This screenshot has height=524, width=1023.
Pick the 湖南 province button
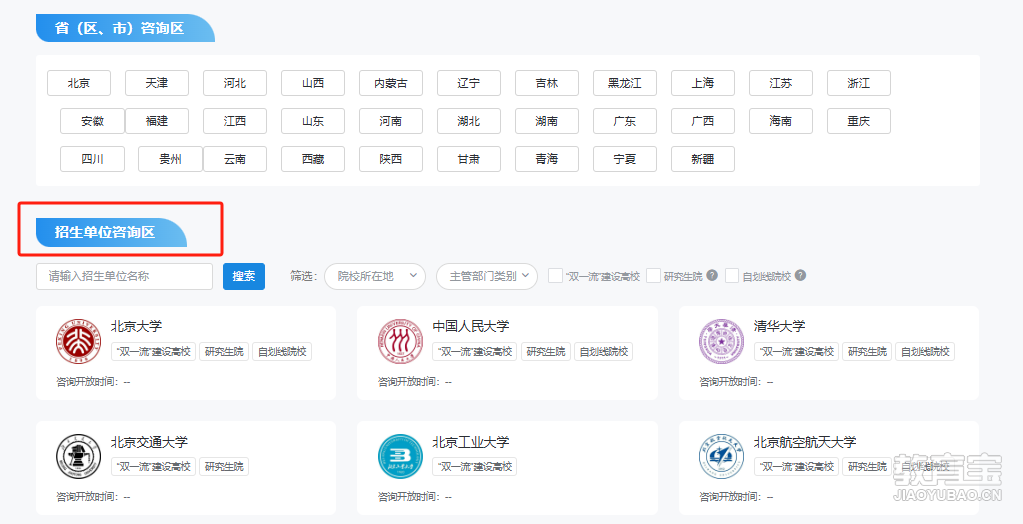click(547, 121)
